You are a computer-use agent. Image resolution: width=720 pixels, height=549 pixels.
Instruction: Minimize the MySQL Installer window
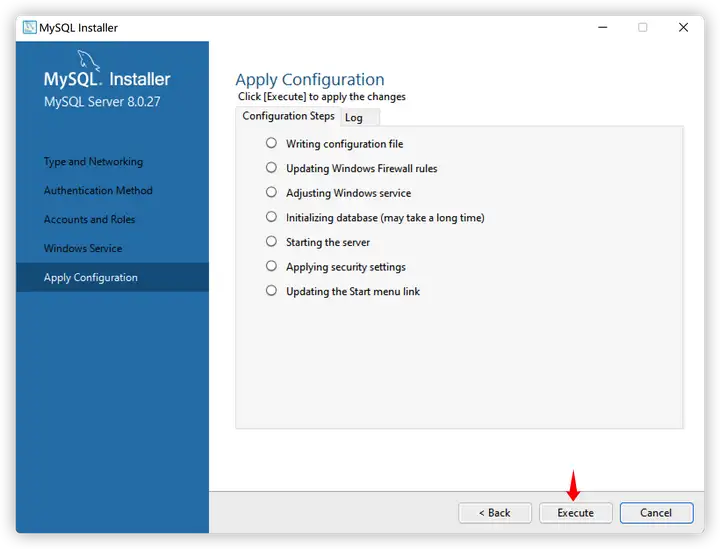coord(603,28)
